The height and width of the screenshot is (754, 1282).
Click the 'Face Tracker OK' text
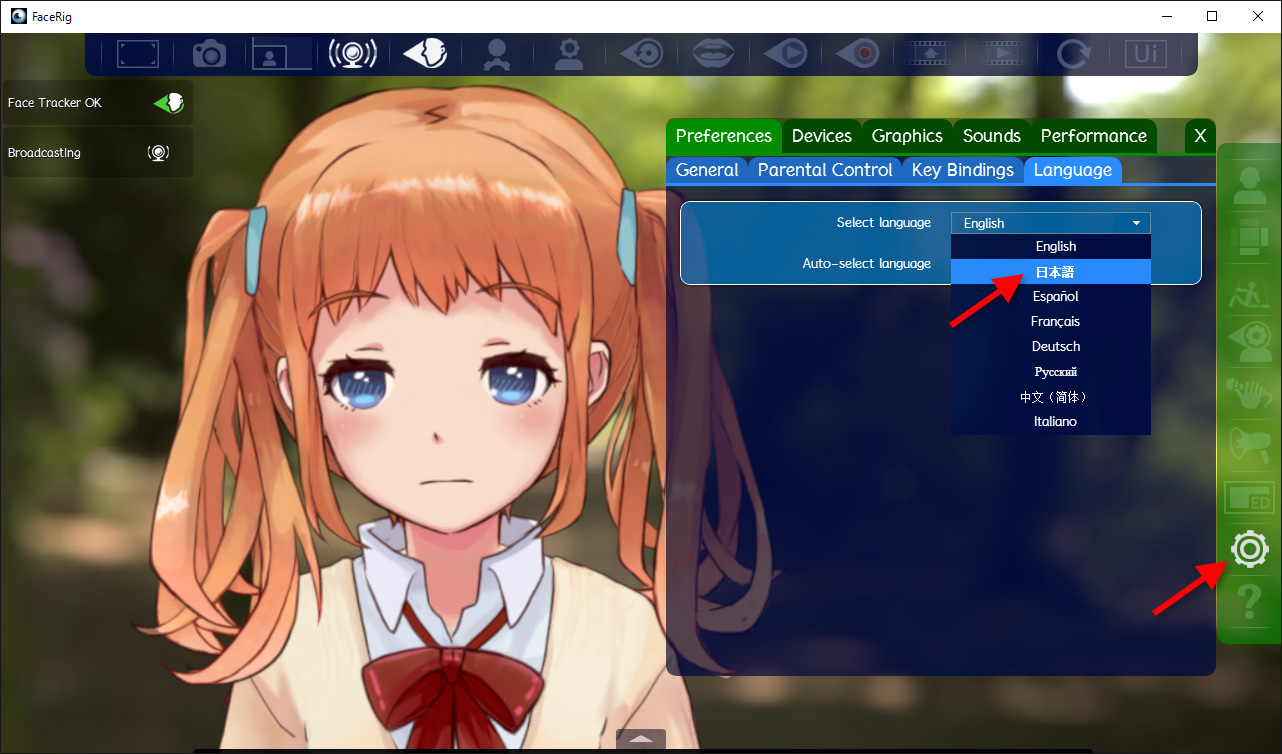[x=55, y=103]
